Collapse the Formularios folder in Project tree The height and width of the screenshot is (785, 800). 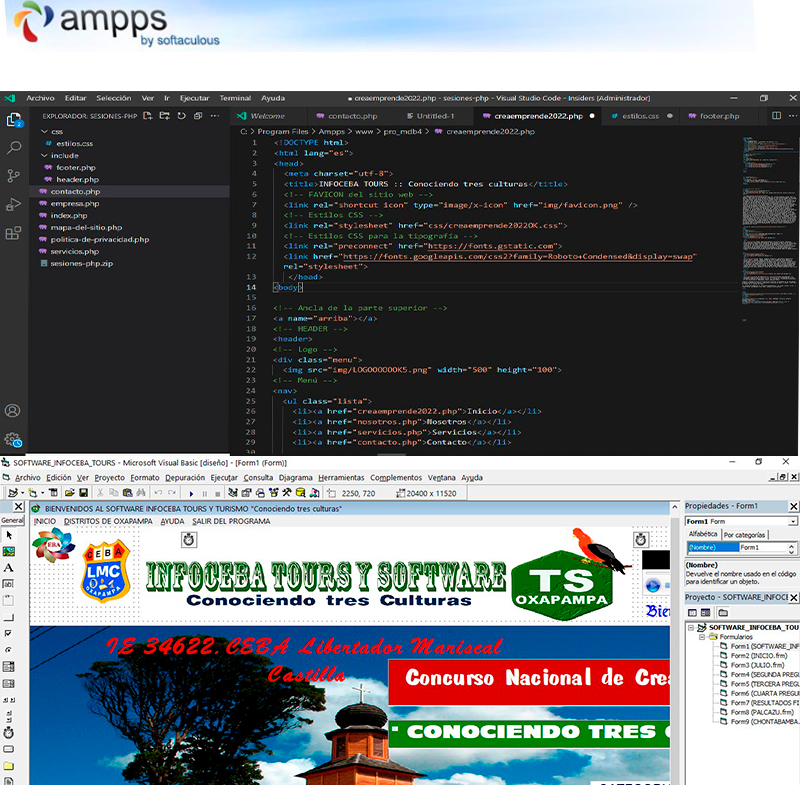pos(702,637)
